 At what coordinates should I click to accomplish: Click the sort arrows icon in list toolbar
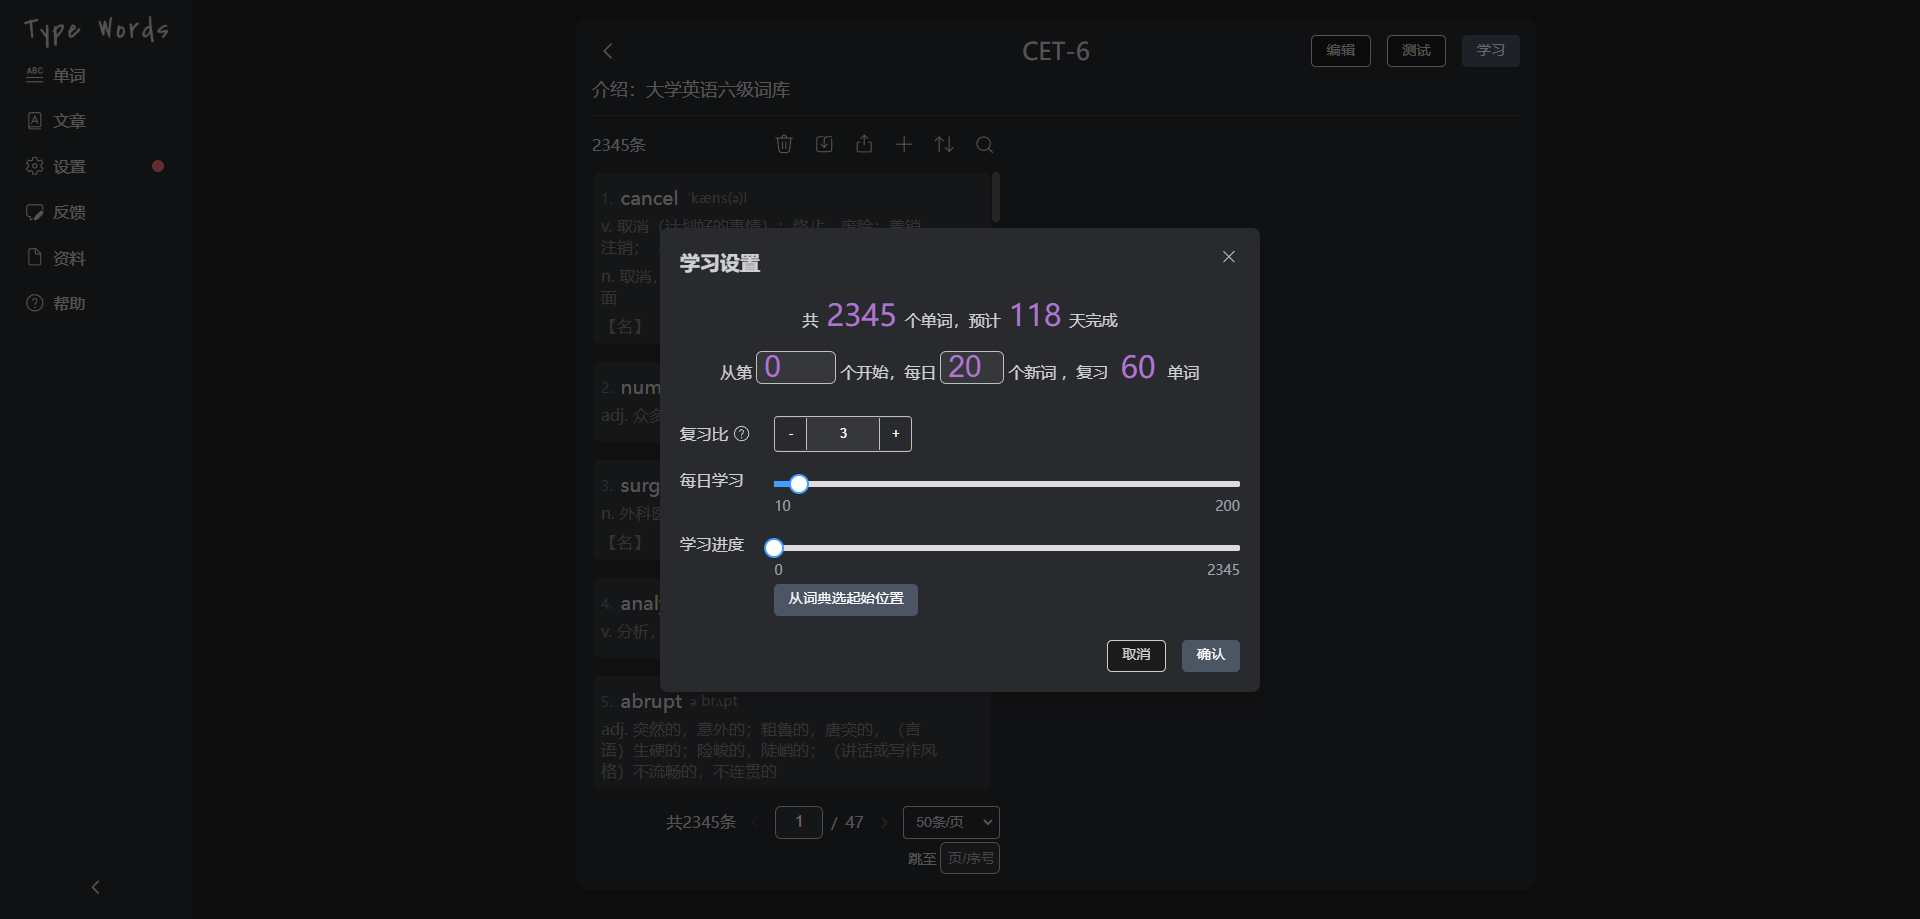944,145
